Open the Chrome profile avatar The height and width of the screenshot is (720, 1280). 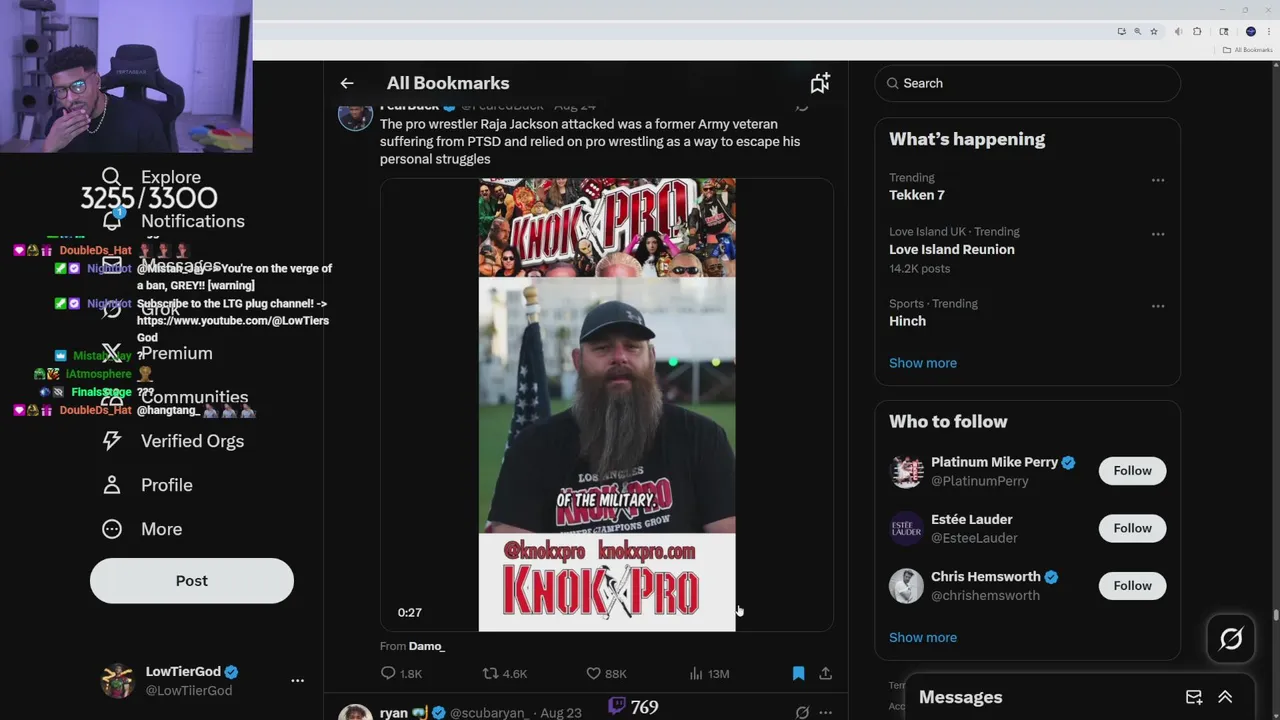(1250, 32)
